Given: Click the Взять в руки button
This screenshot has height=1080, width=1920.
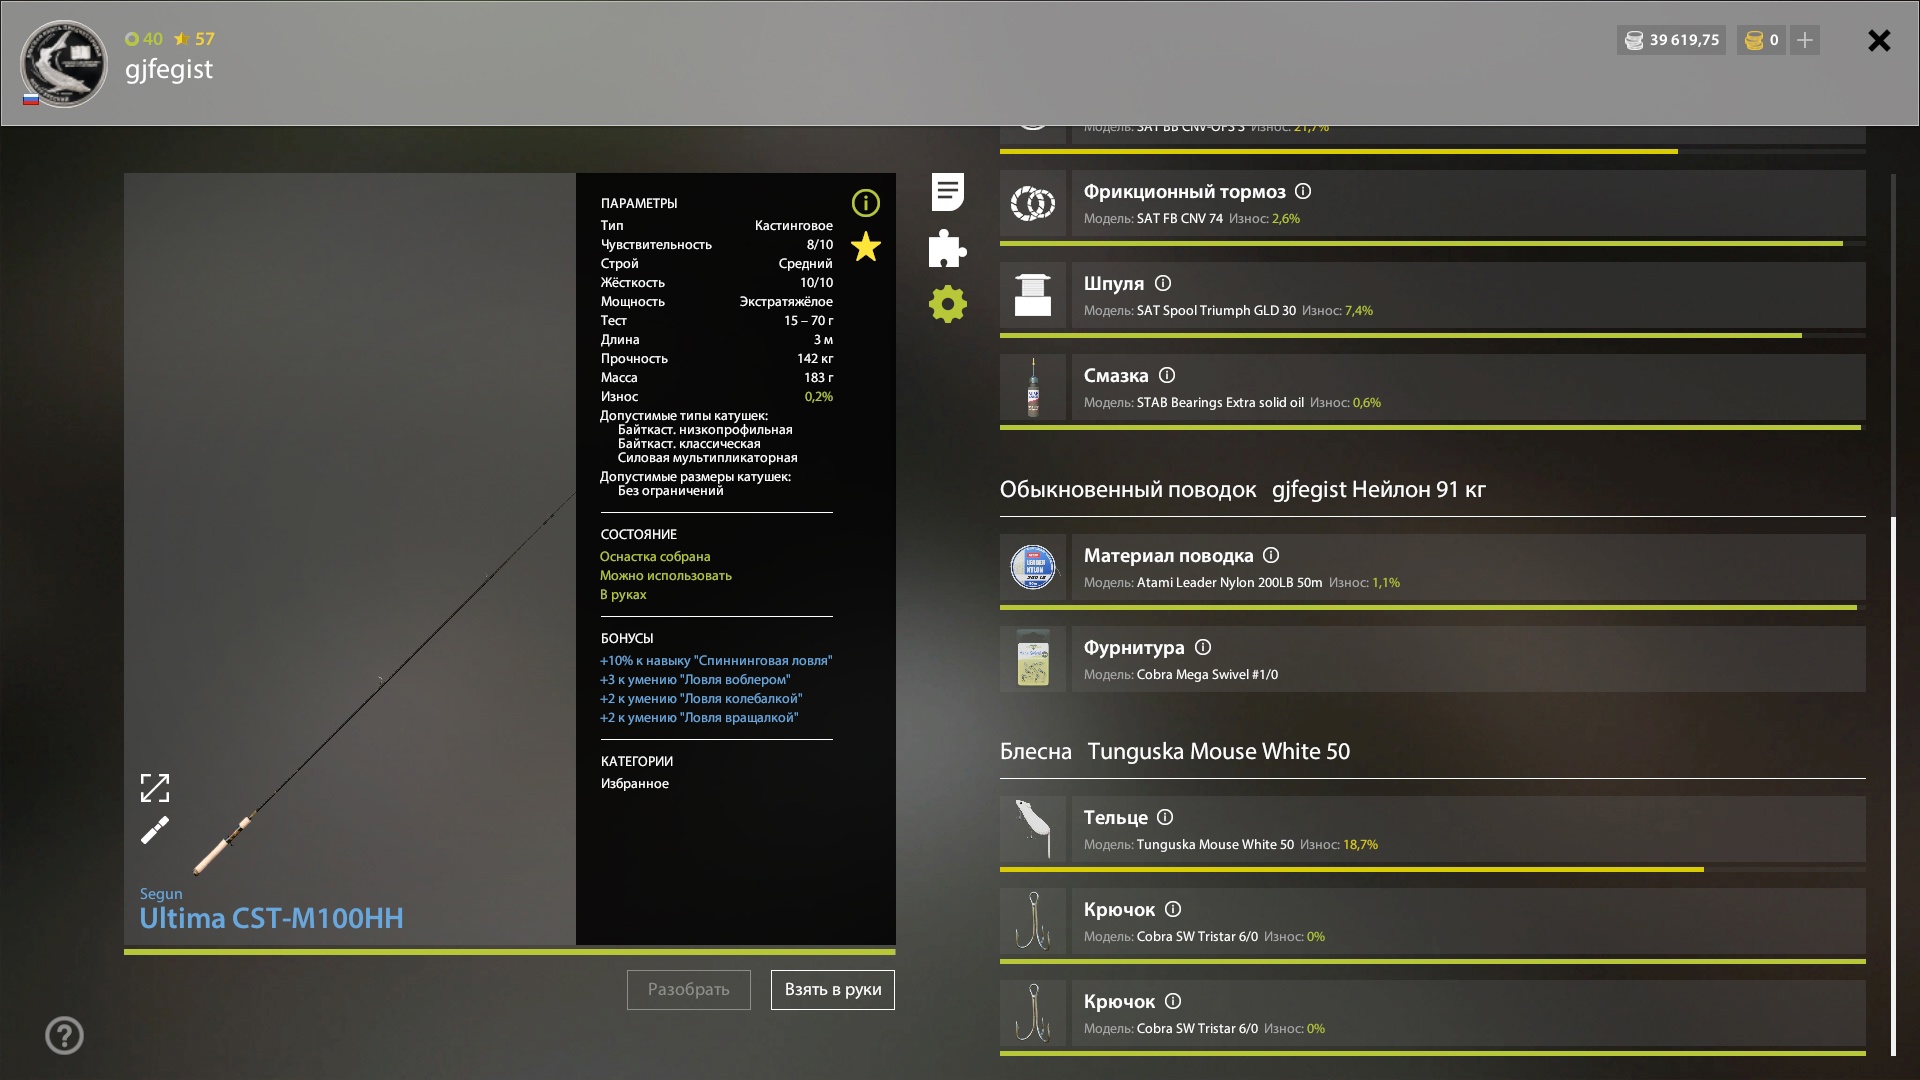Looking at the screenshot, I should click(x=832, y=989).
